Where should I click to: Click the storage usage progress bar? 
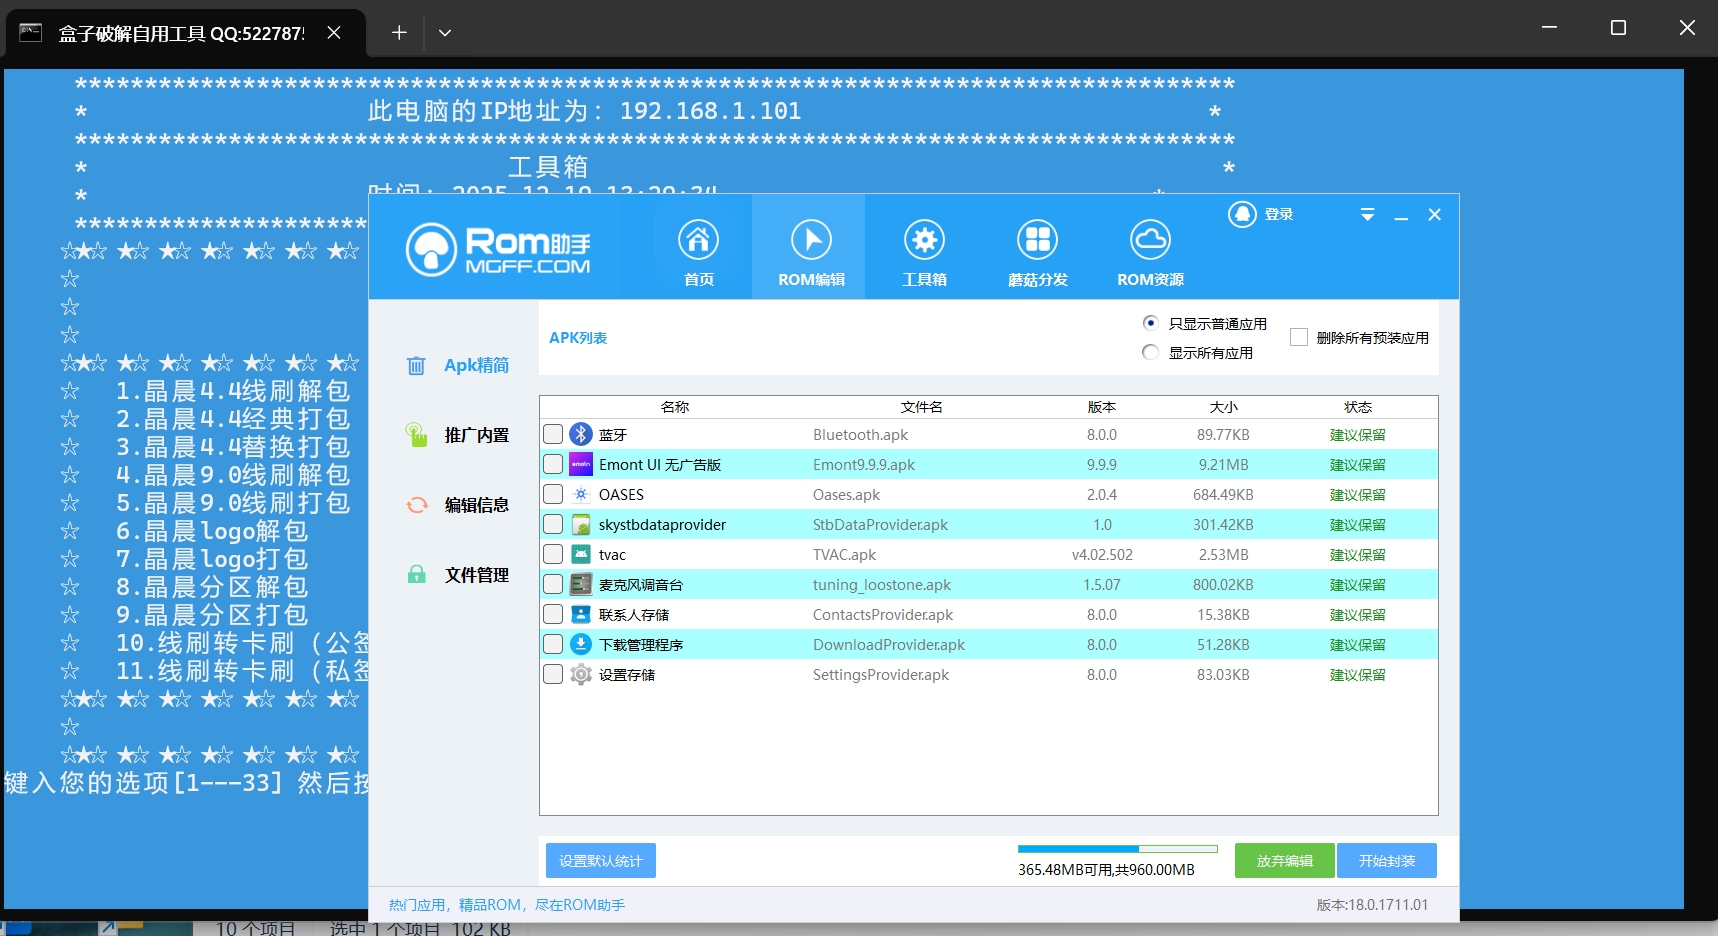(1117, 849)
